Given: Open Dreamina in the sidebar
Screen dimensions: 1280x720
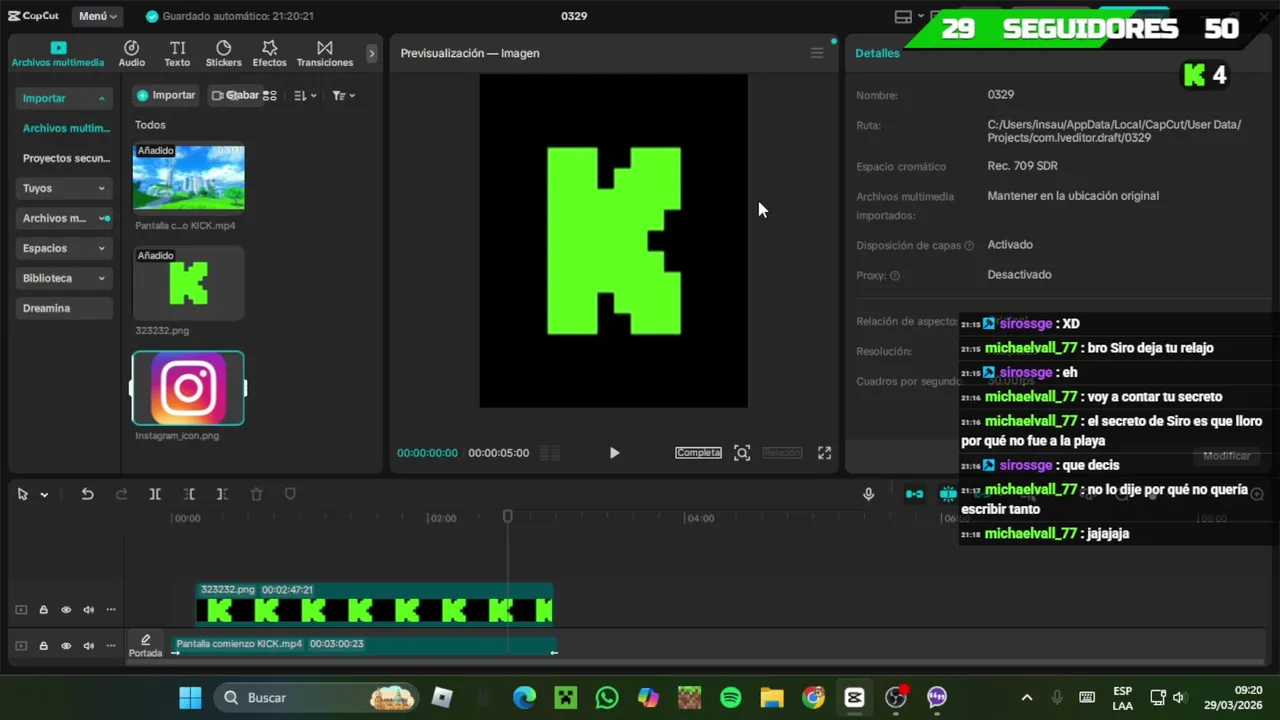Looking at the screenshot, I should pos(66,308).
